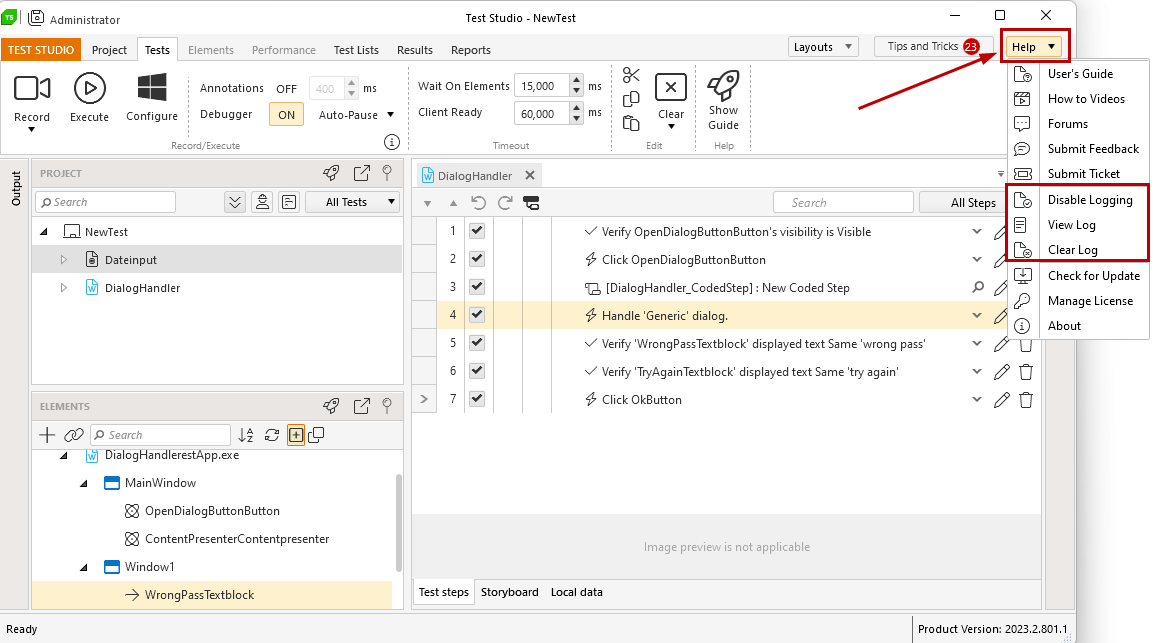Increase Wait On Elements timeout value
This screenshot has width=1156, height=643.
point(577,80)
